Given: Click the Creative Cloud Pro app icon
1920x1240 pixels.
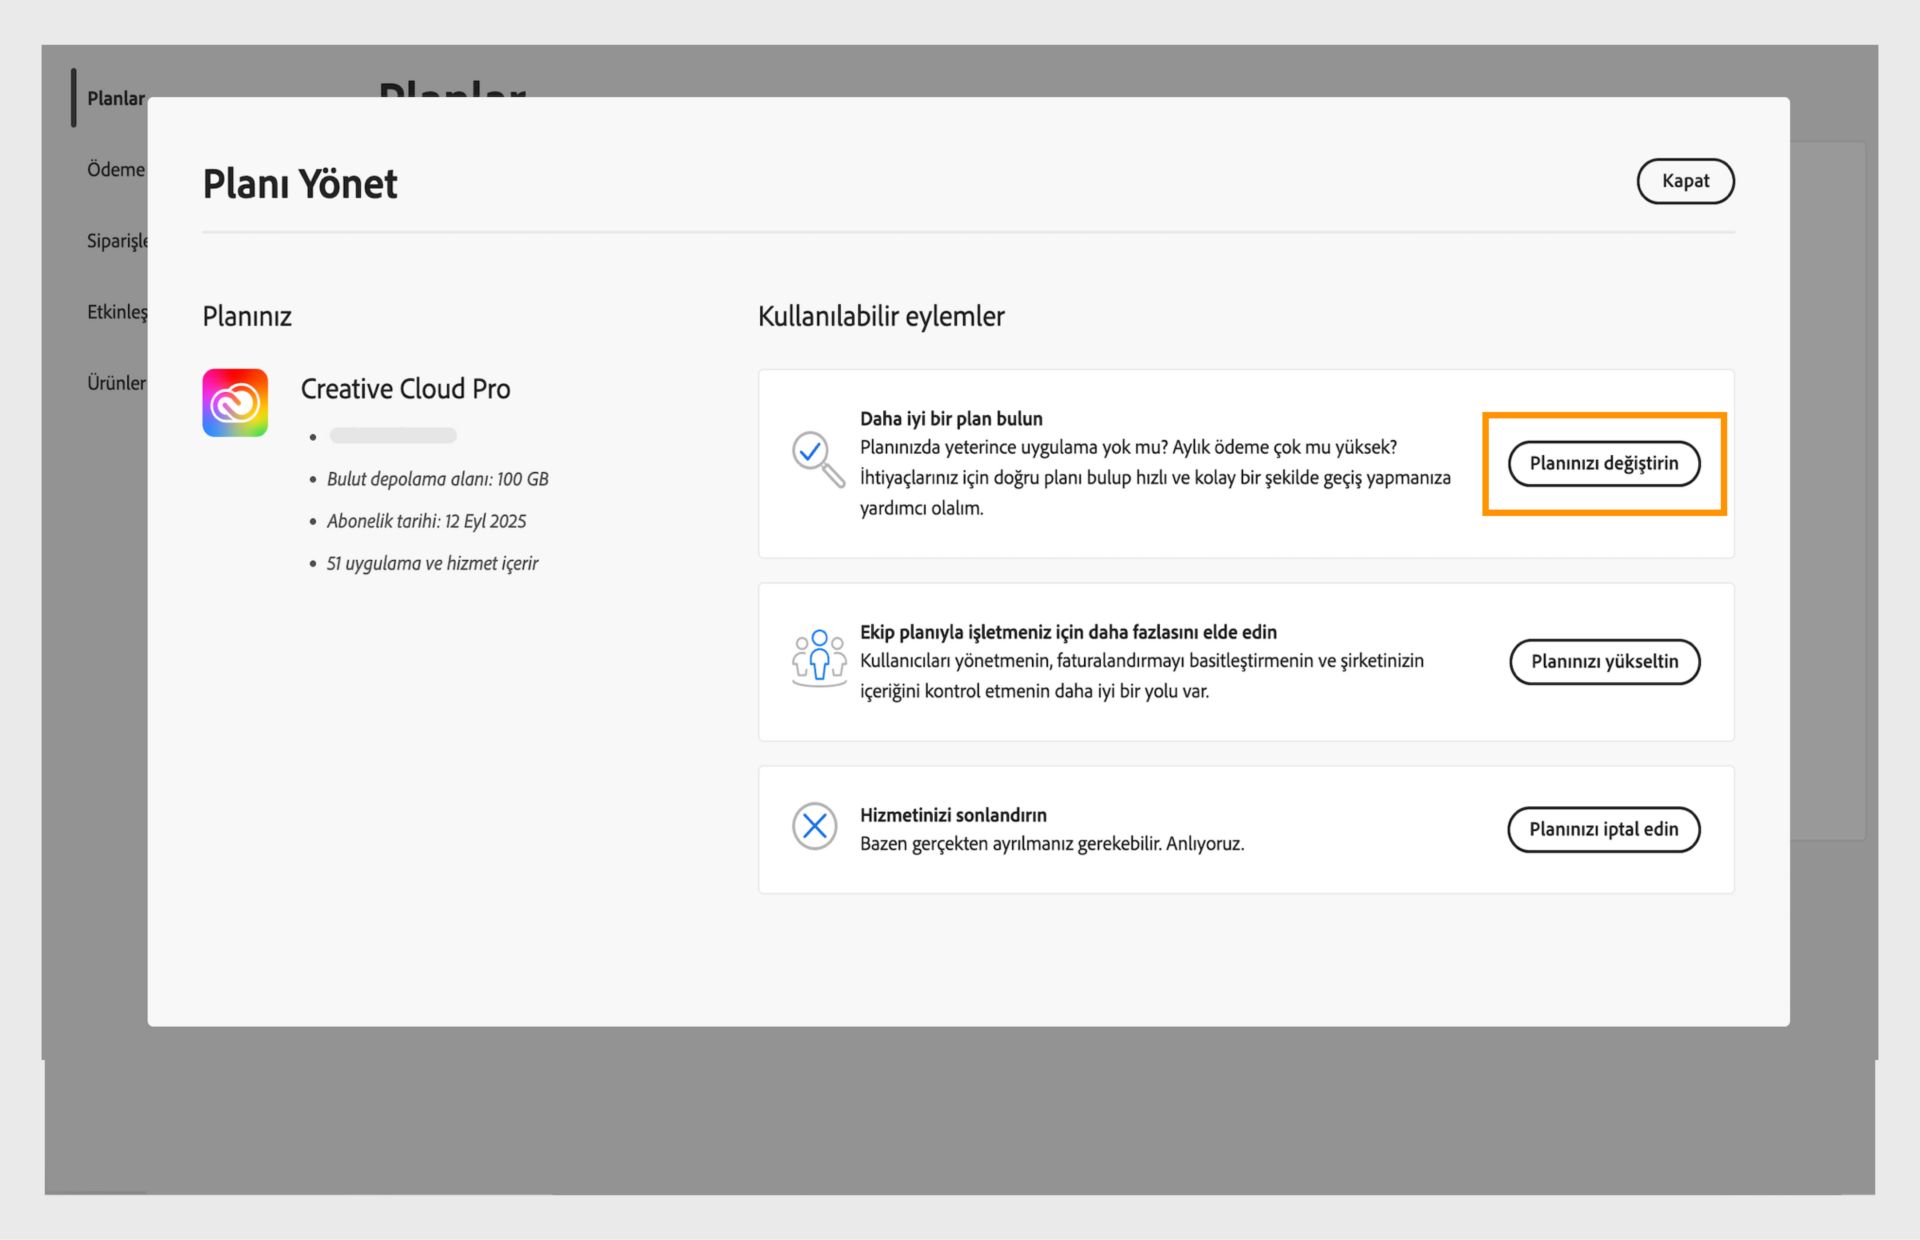Looking at the screenshot, I should tap(235, 403).
